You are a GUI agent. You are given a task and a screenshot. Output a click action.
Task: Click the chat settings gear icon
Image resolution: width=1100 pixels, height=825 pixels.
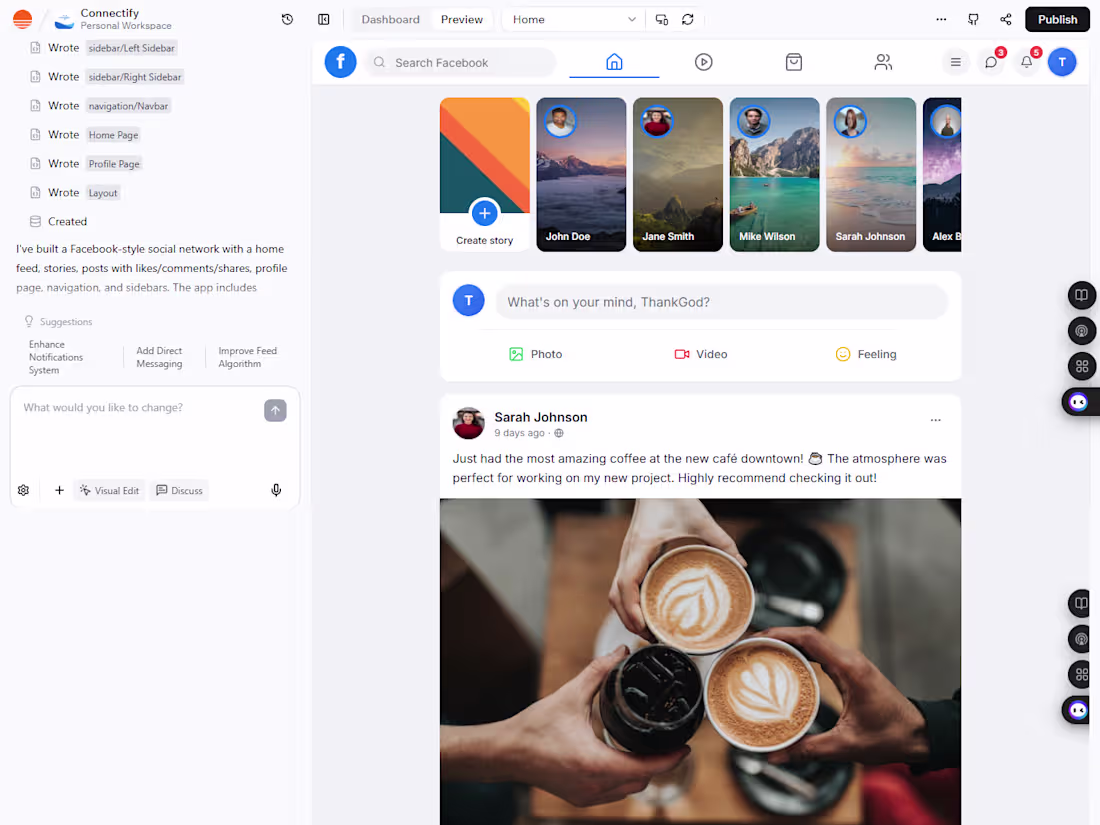[x=23, y=490]
